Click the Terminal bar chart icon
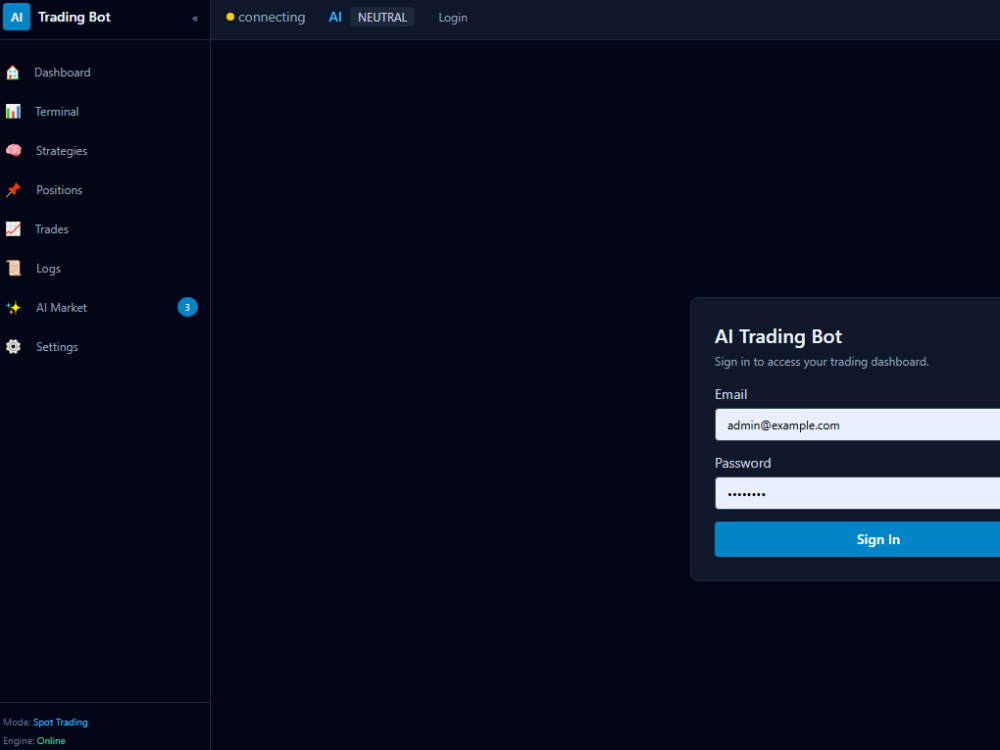This screenshot has height=750, width=1000. click(x=13, y=112)
